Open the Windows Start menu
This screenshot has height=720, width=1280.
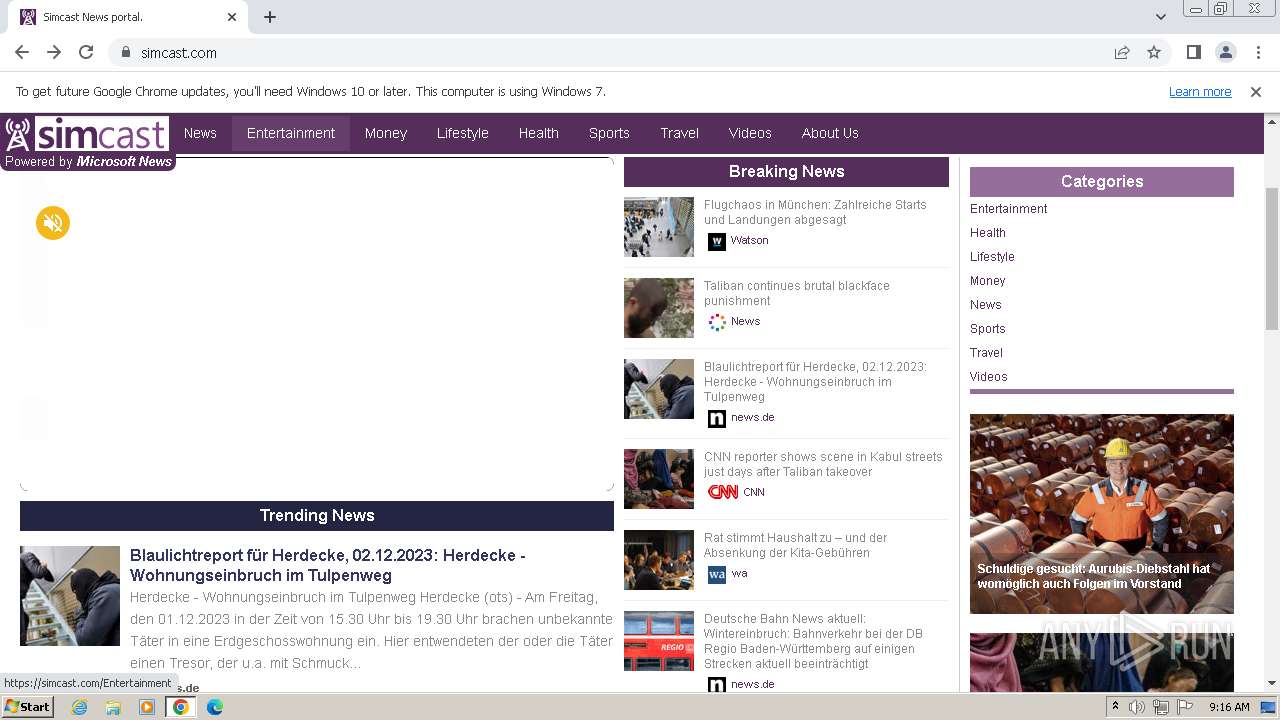point(28,706)
